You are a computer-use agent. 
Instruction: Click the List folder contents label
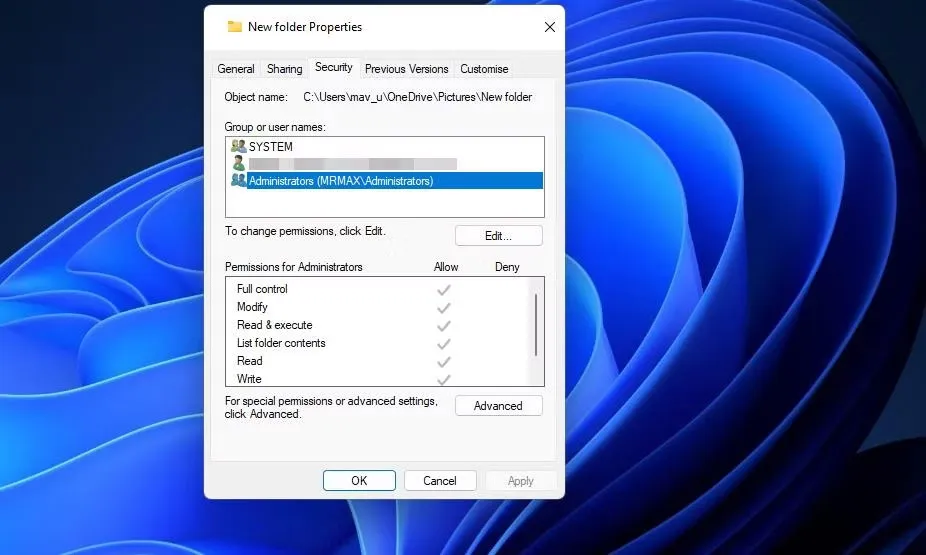click(x=281, y=343)
